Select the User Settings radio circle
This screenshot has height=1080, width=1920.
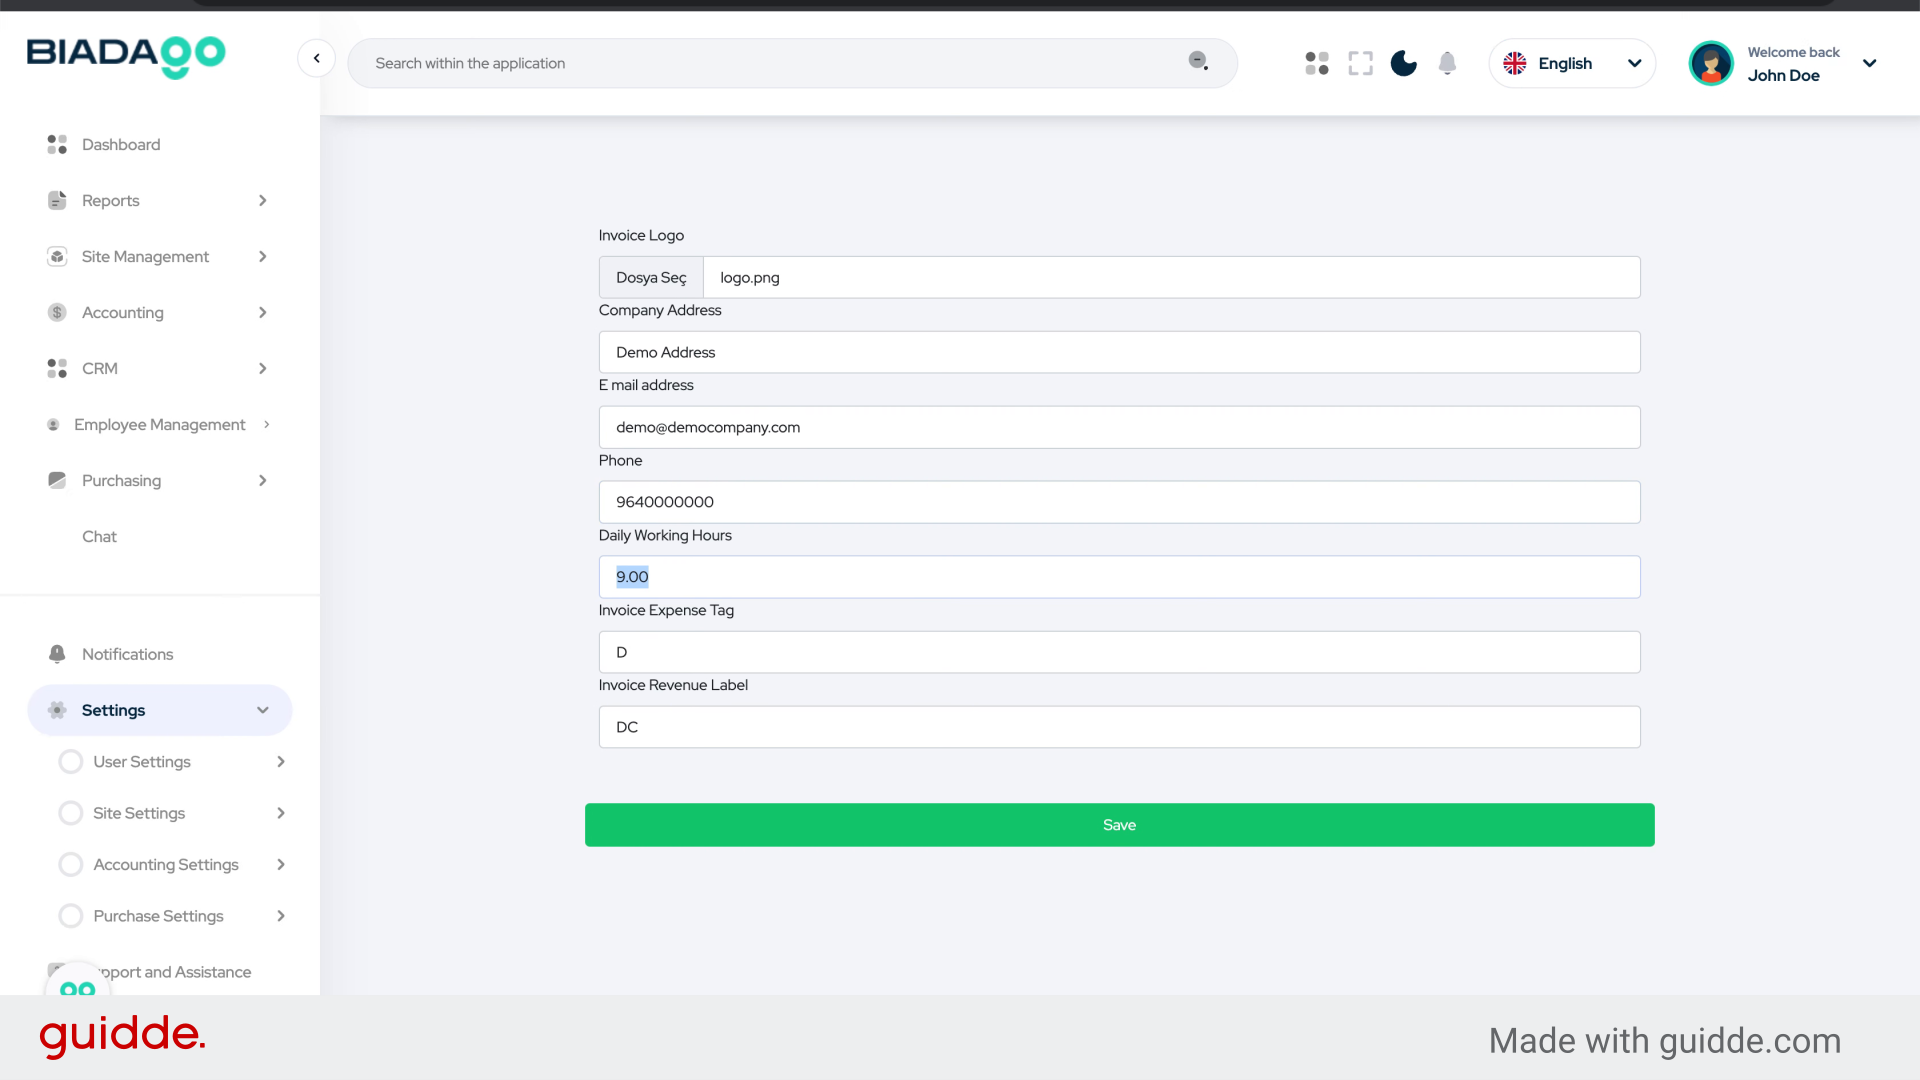[71, 762]
